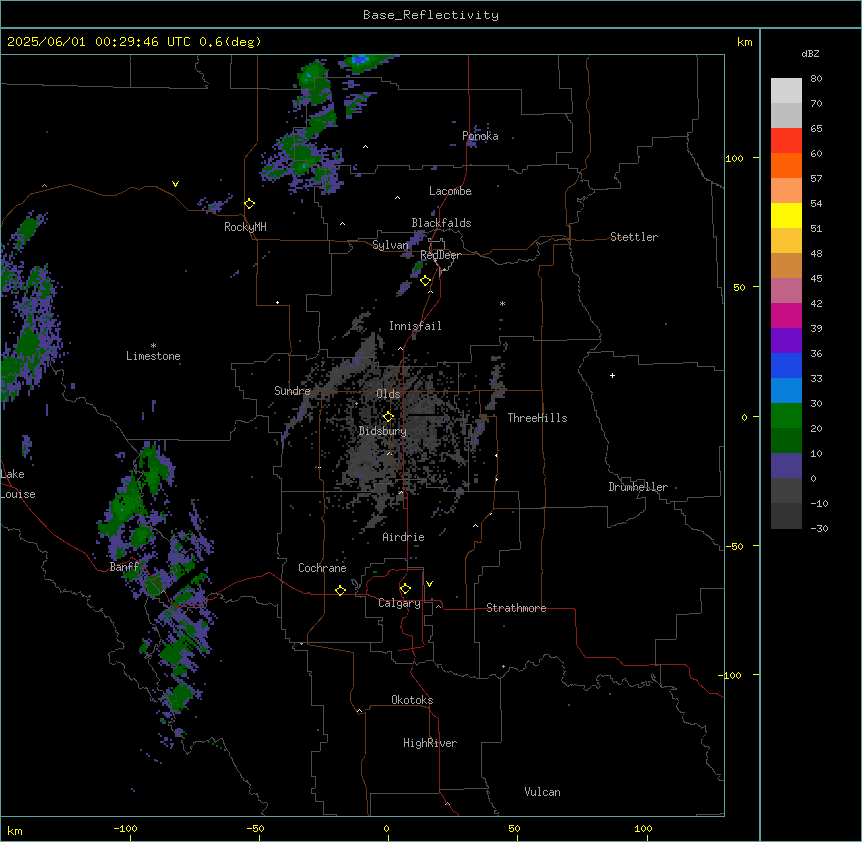Click the Calgary city label
This screenshot has width=862, height=842.
click(399, 603)
